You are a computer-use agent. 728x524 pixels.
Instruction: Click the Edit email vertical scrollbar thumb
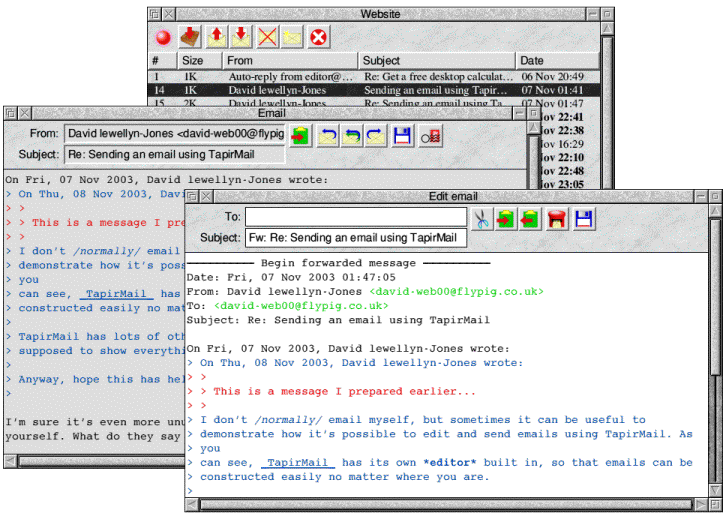tap(715, 297)
